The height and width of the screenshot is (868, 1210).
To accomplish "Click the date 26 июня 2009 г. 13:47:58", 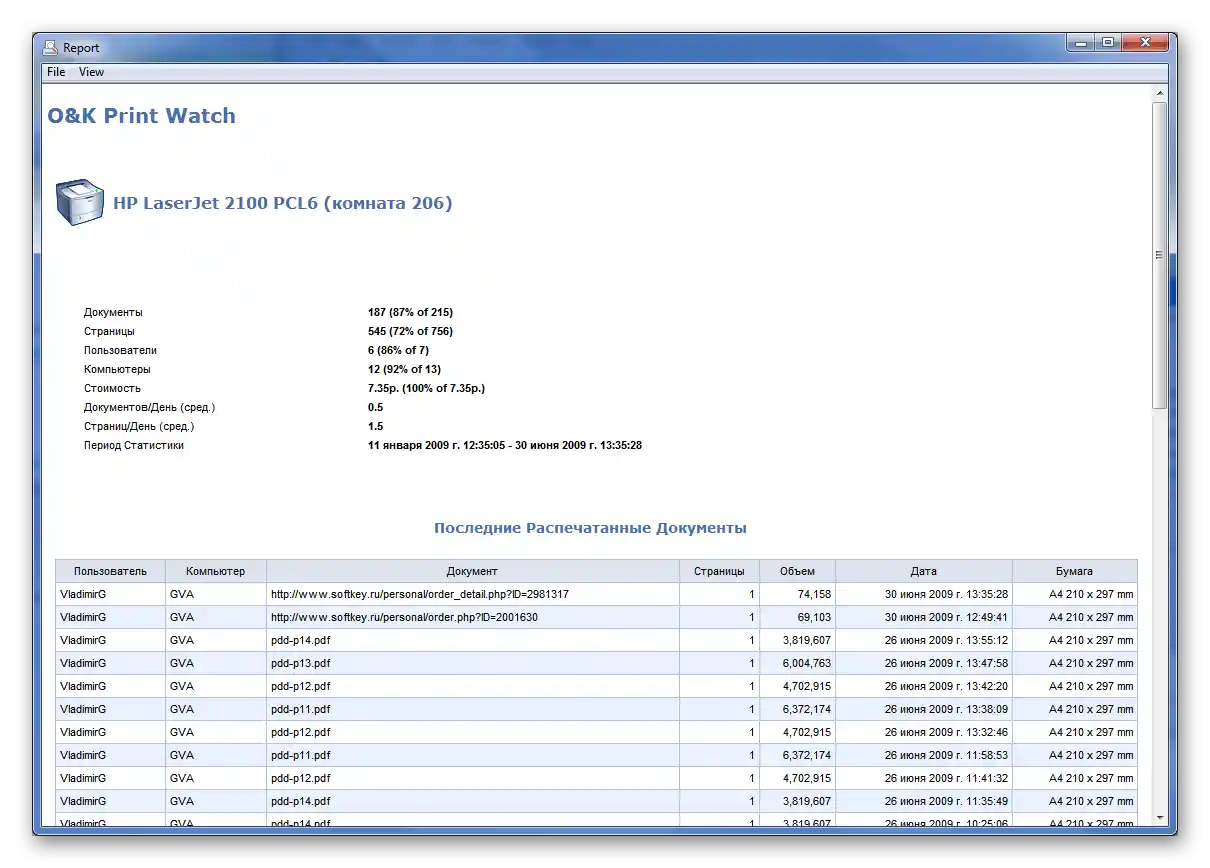I will [x=946, y=663].
